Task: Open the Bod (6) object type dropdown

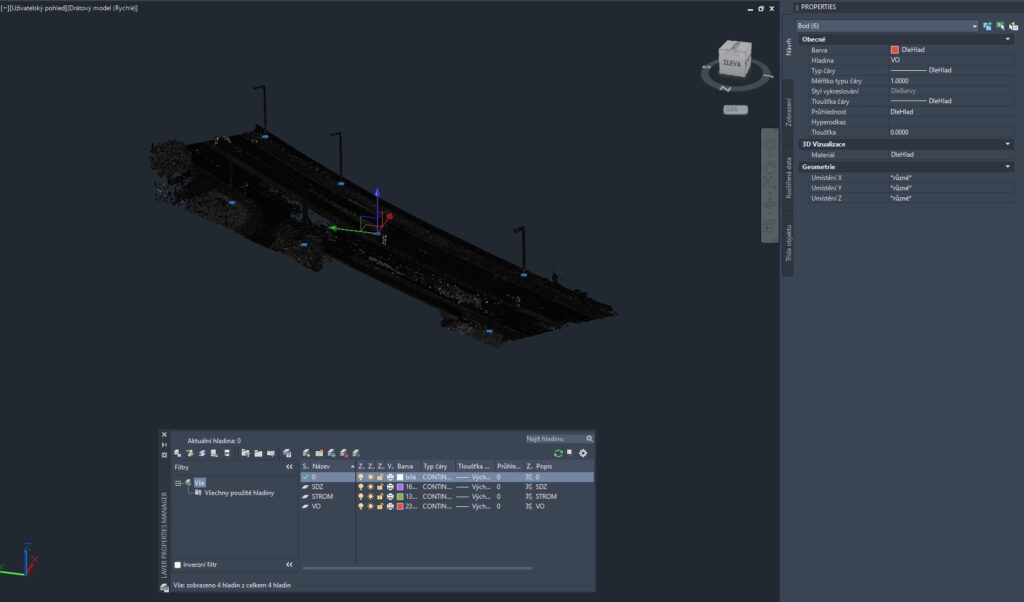Action: click(x=974, y=25)
